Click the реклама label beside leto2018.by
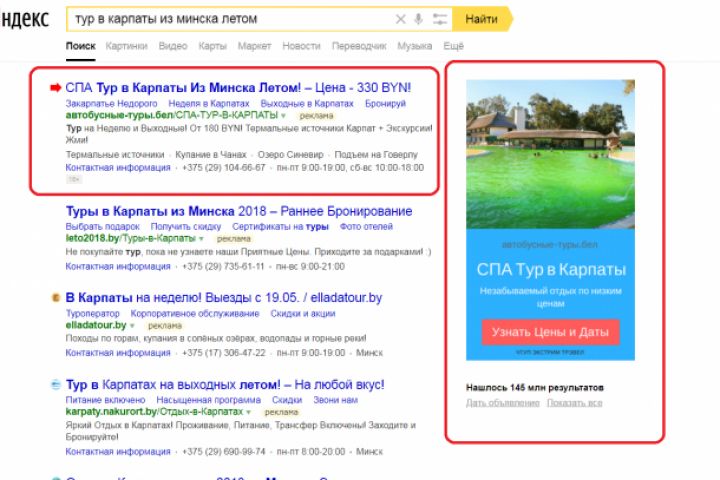The image size is (720, 480). pyautogui.click(x=234, y=239)
